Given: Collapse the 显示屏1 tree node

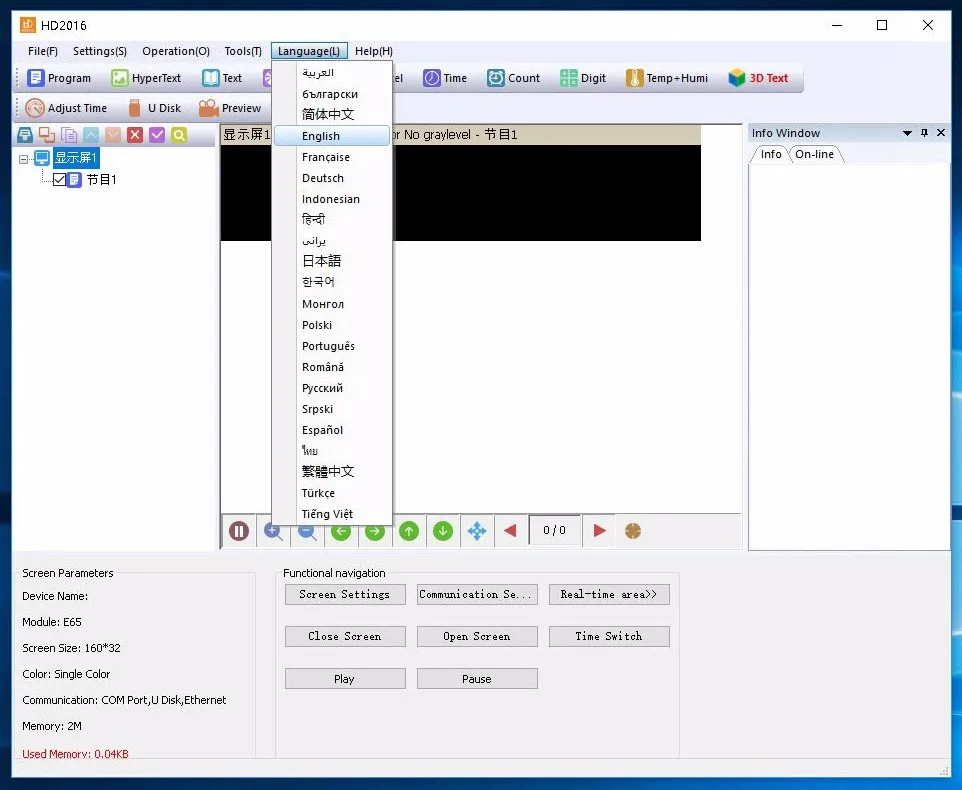Looking at the screenshot, I should tap(23, 159).
